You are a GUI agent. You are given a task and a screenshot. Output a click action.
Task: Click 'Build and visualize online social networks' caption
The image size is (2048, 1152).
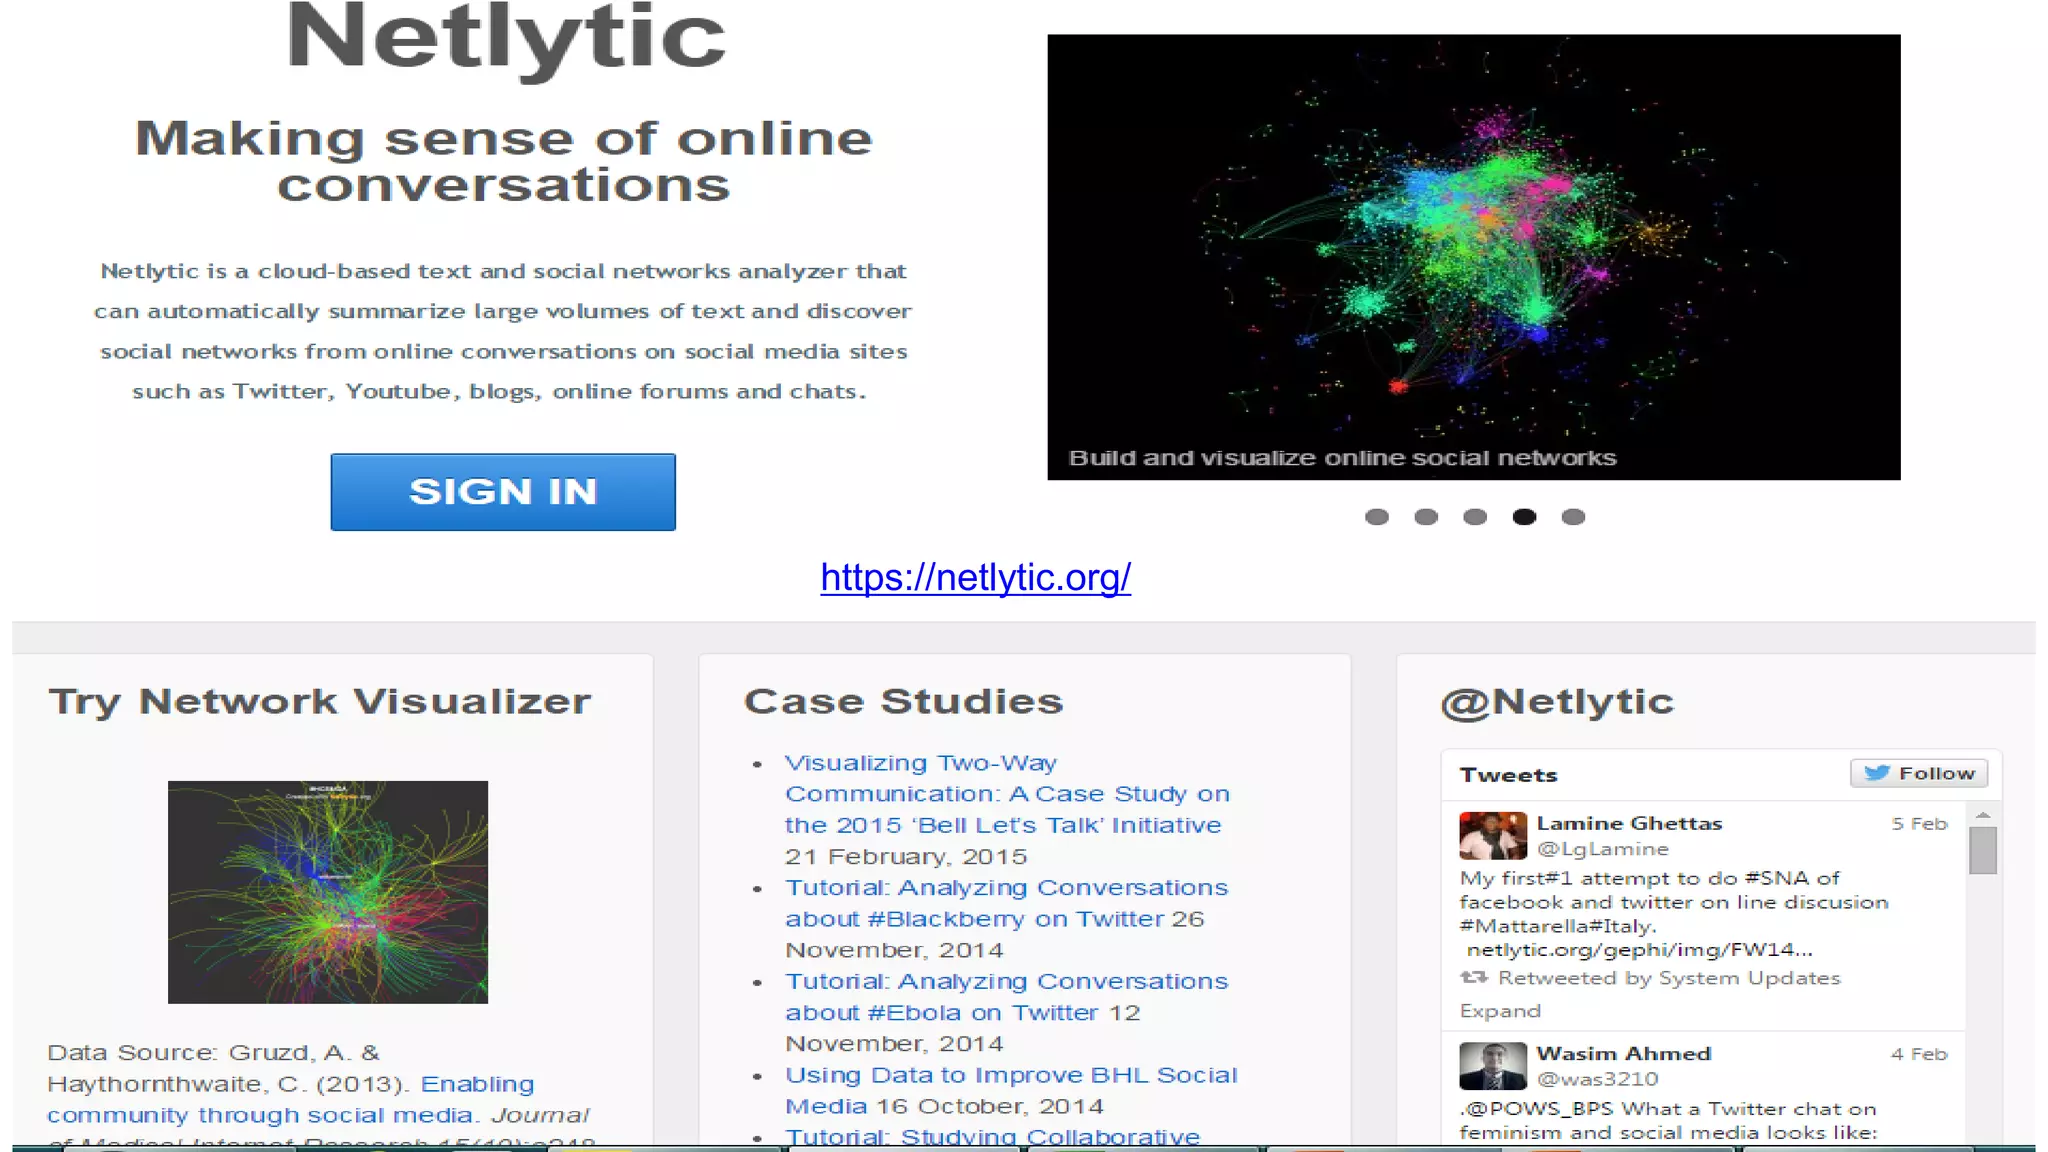click(x=1343, y=458)
